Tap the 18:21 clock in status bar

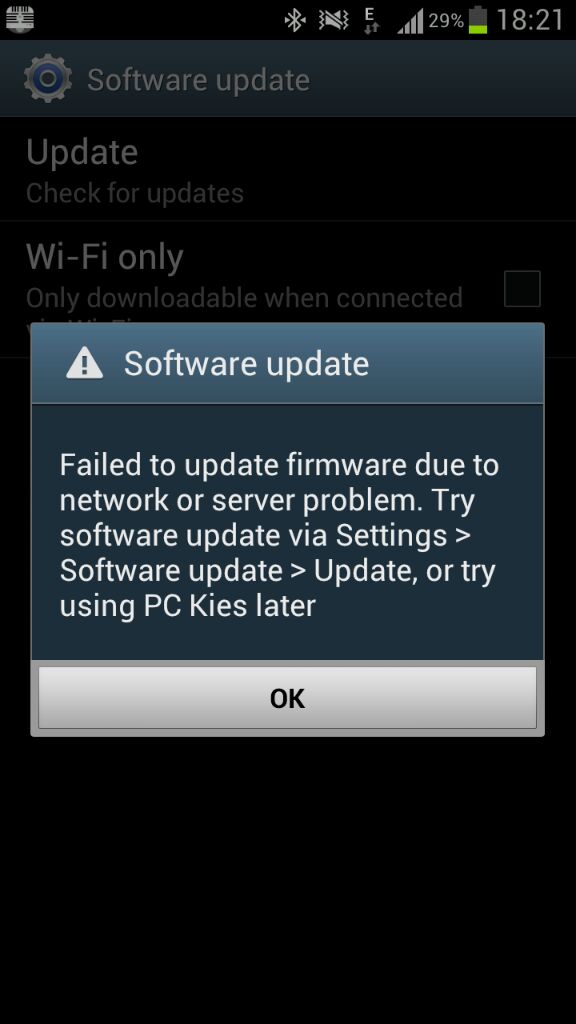pos(530,20)
